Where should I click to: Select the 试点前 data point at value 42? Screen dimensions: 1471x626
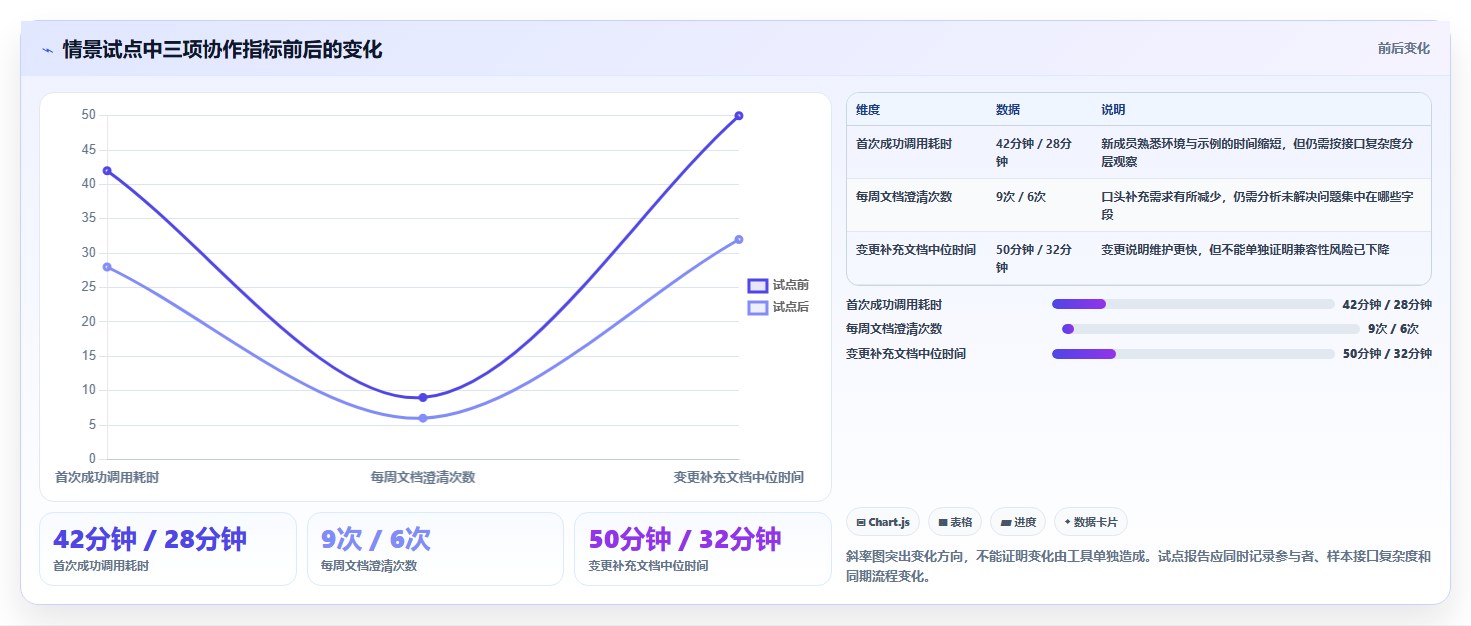pyautogui.click(x=107, y=171)
